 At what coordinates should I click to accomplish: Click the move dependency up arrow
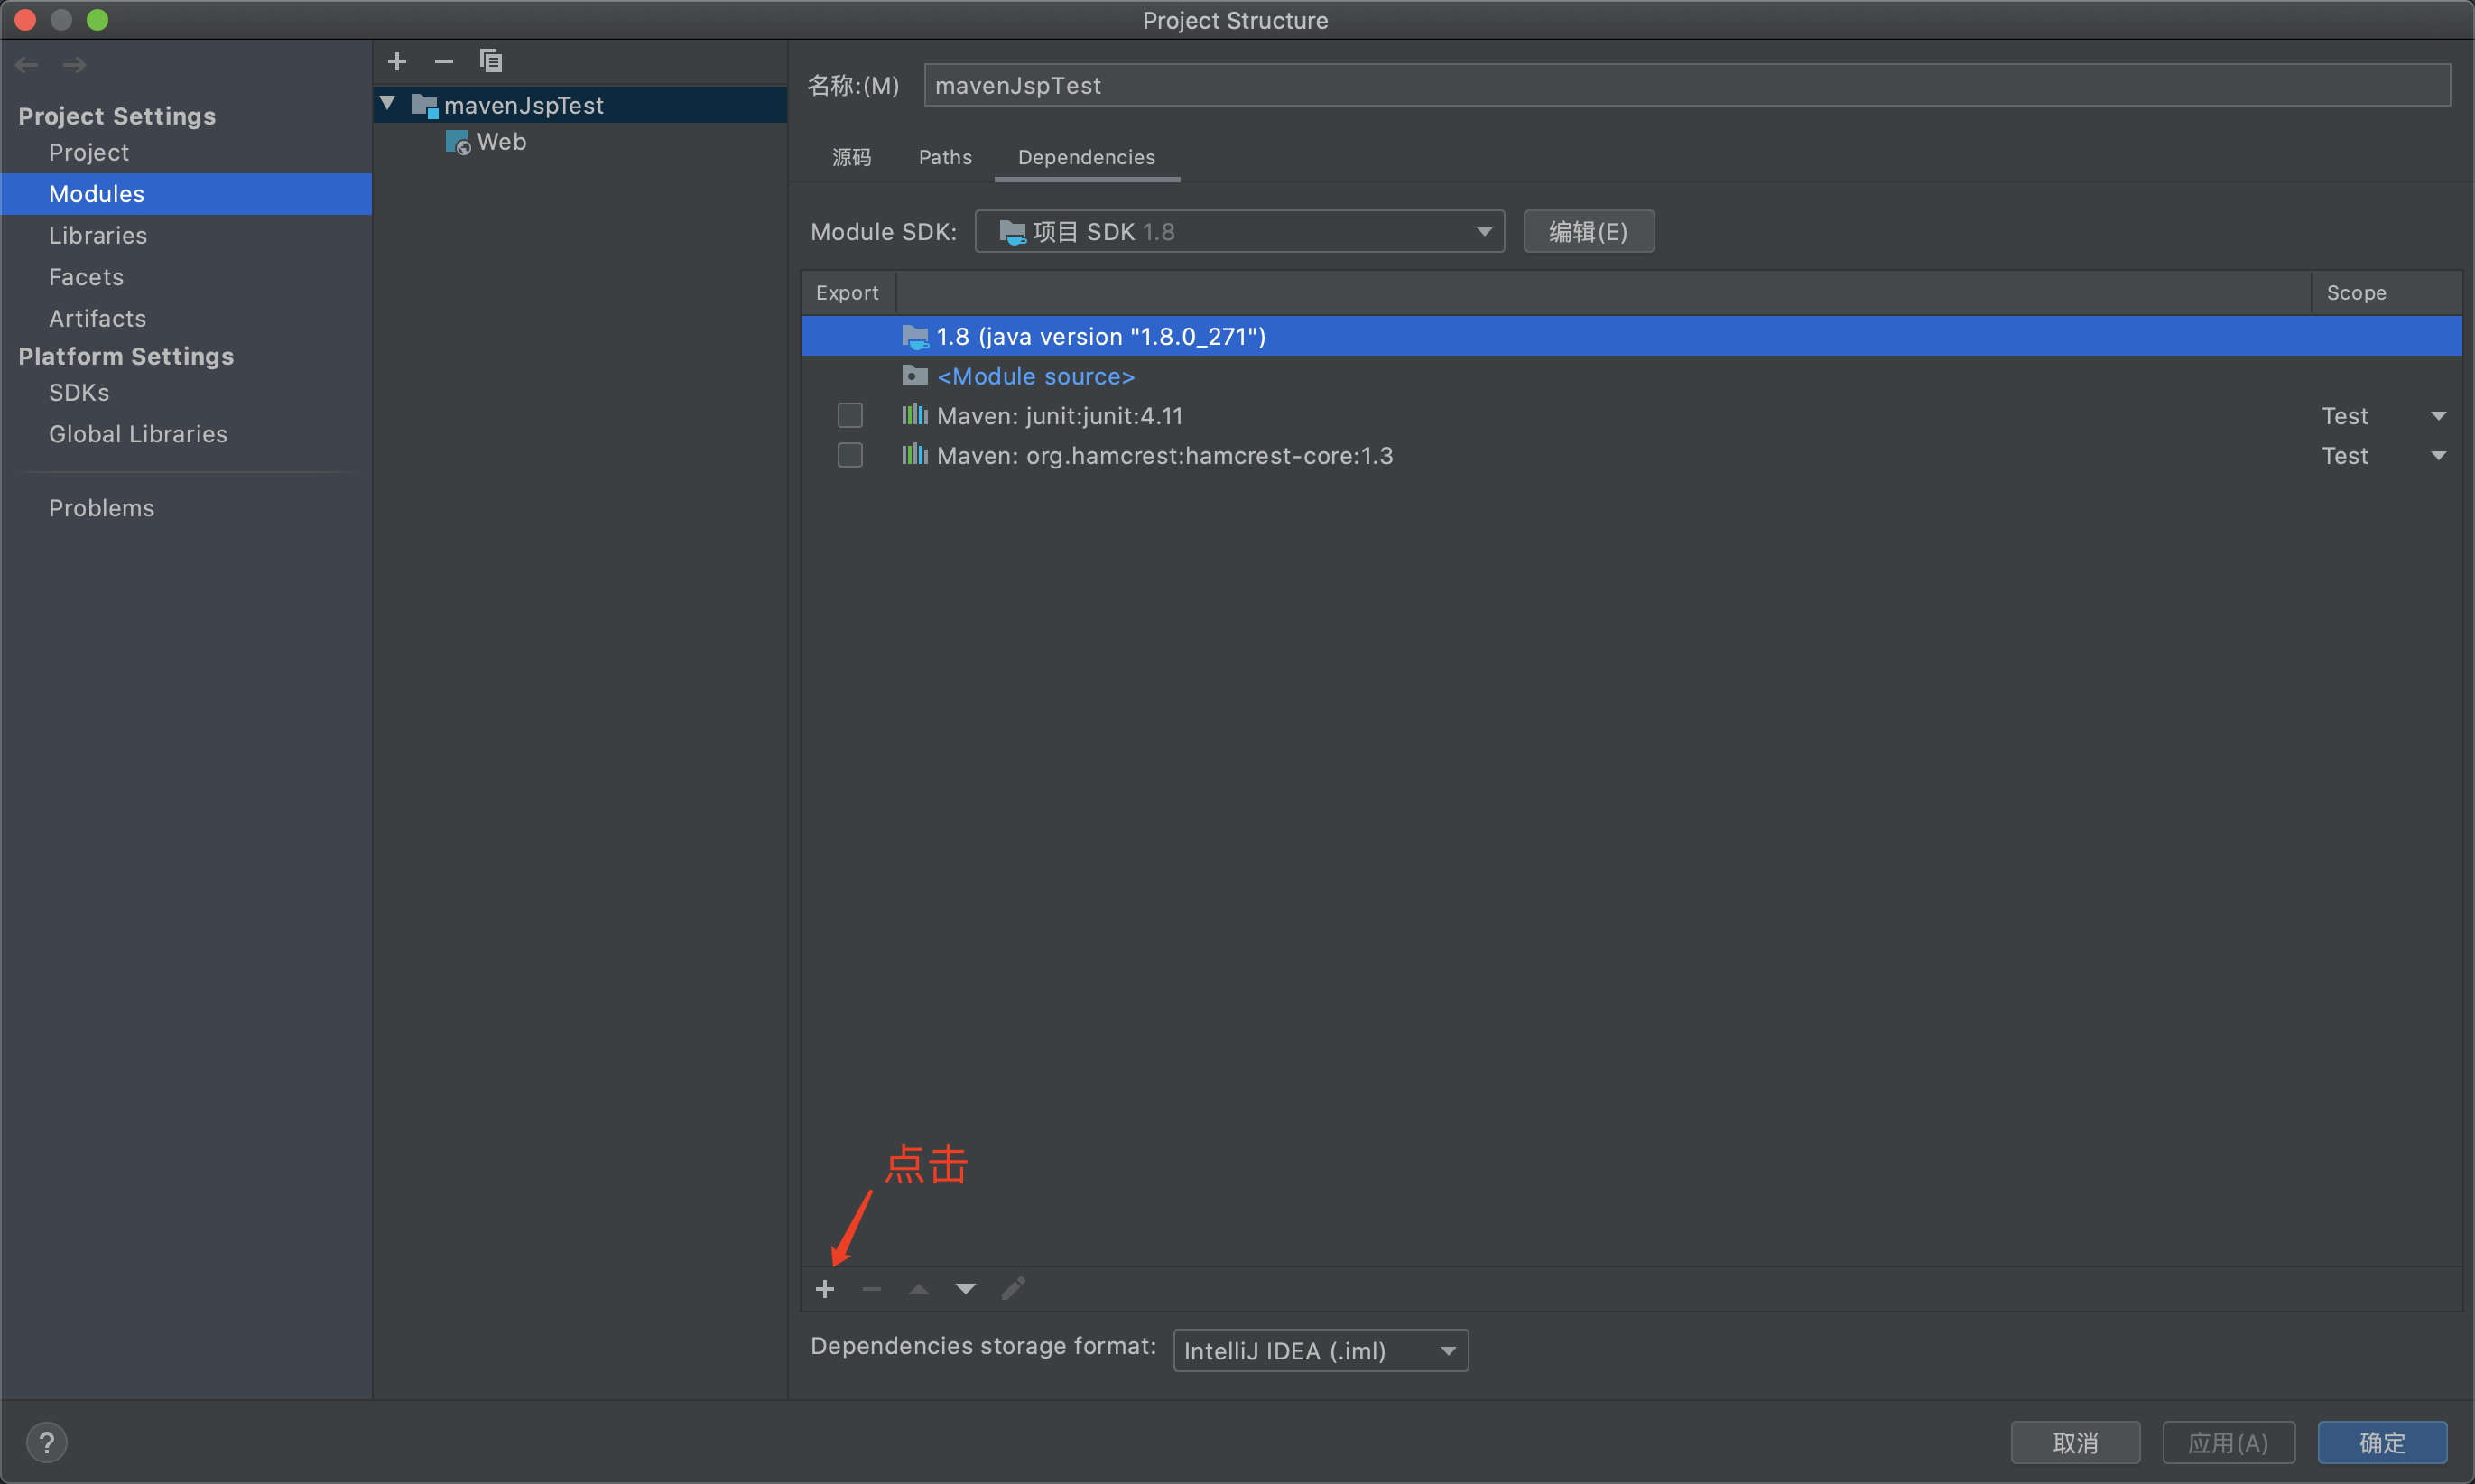pyautogui.click(x=918, y=1289)
